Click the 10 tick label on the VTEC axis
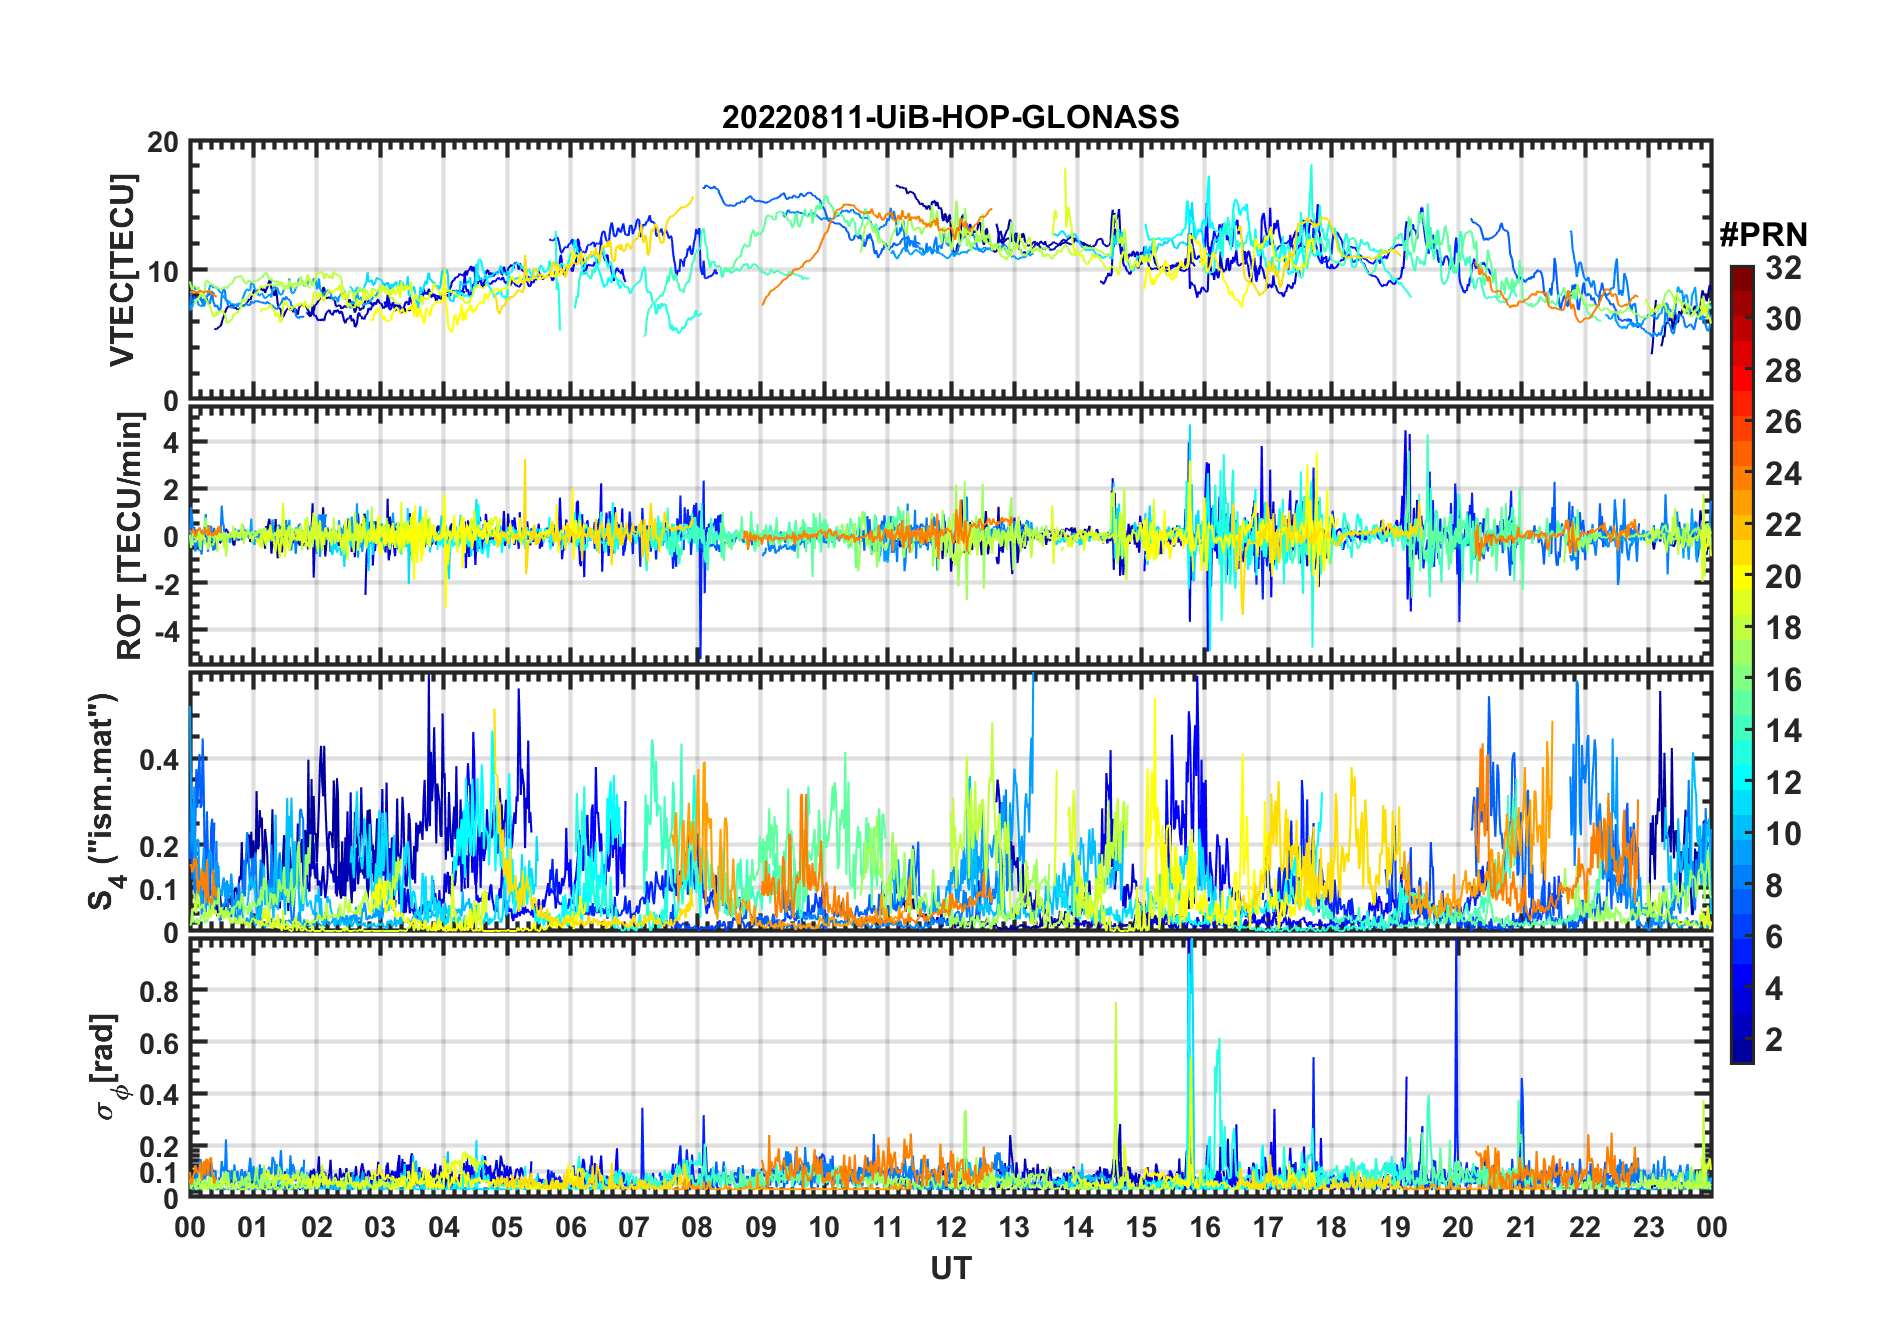This screenshot has width=1902, height=1330. pyautogui.click(x=163, y=272)
